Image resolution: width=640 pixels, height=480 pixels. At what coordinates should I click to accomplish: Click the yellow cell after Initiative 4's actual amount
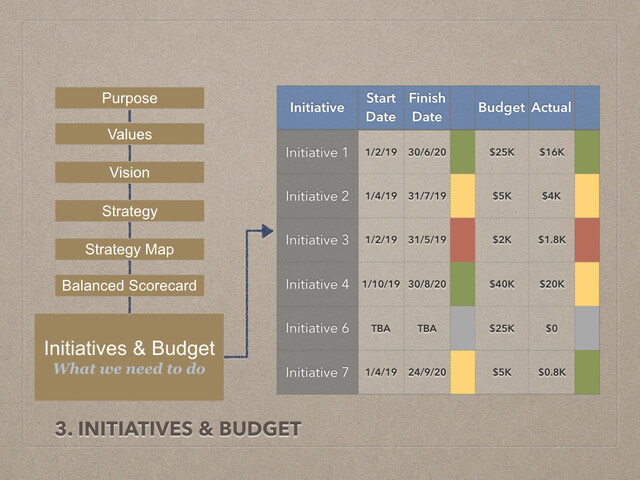coord(586,284)
